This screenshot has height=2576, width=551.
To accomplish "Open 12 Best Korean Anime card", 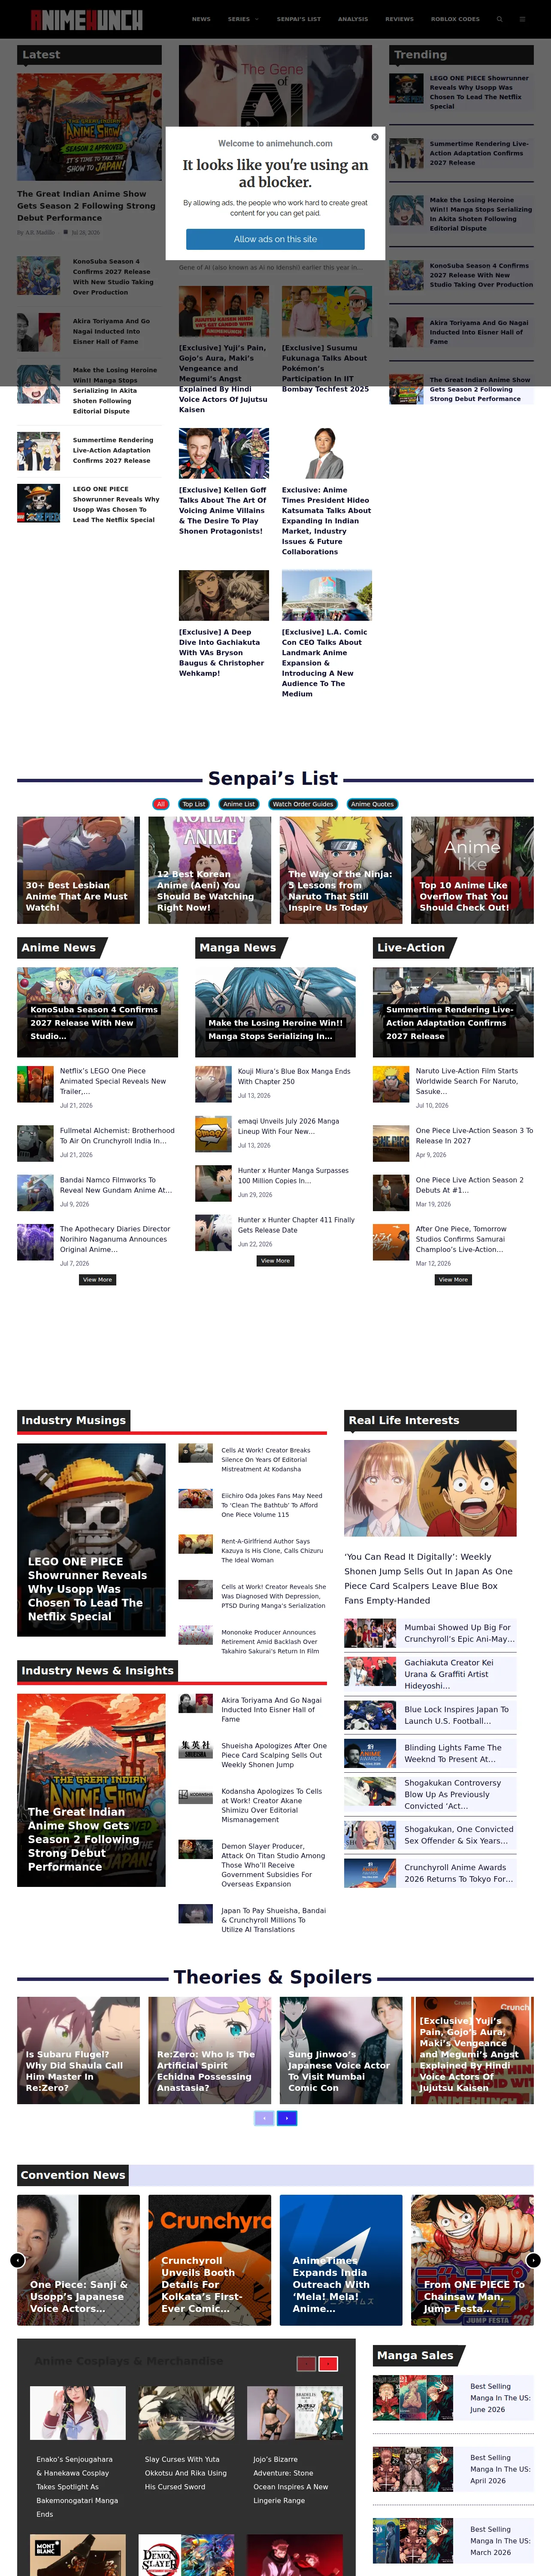I will tap(210, 870).
